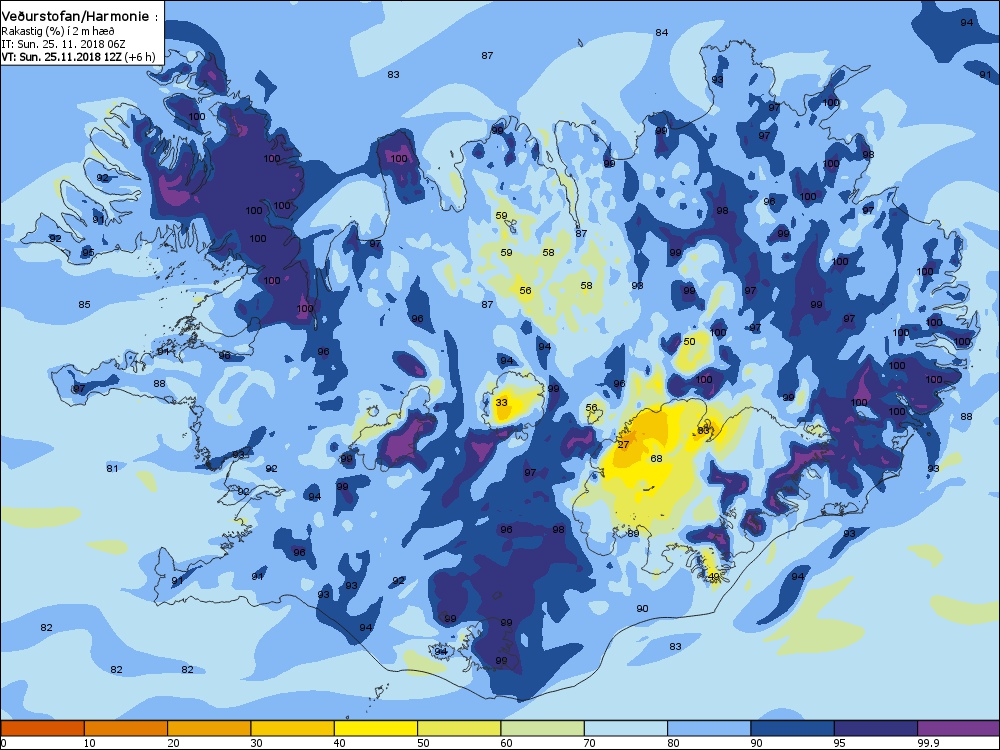Click the '90' value off the south coast
Screen dimensions: 1000x750
[x=642, y=609]
